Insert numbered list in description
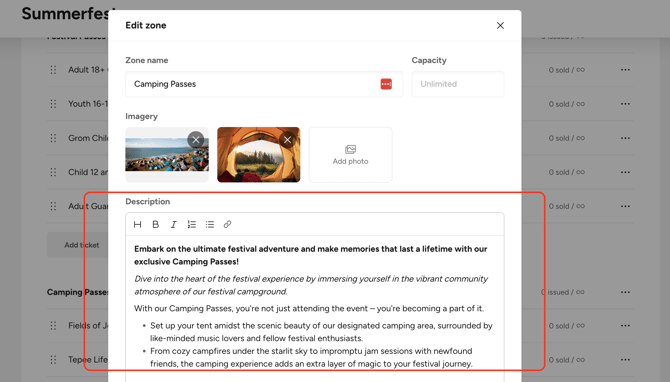 [x=191, y=224]
